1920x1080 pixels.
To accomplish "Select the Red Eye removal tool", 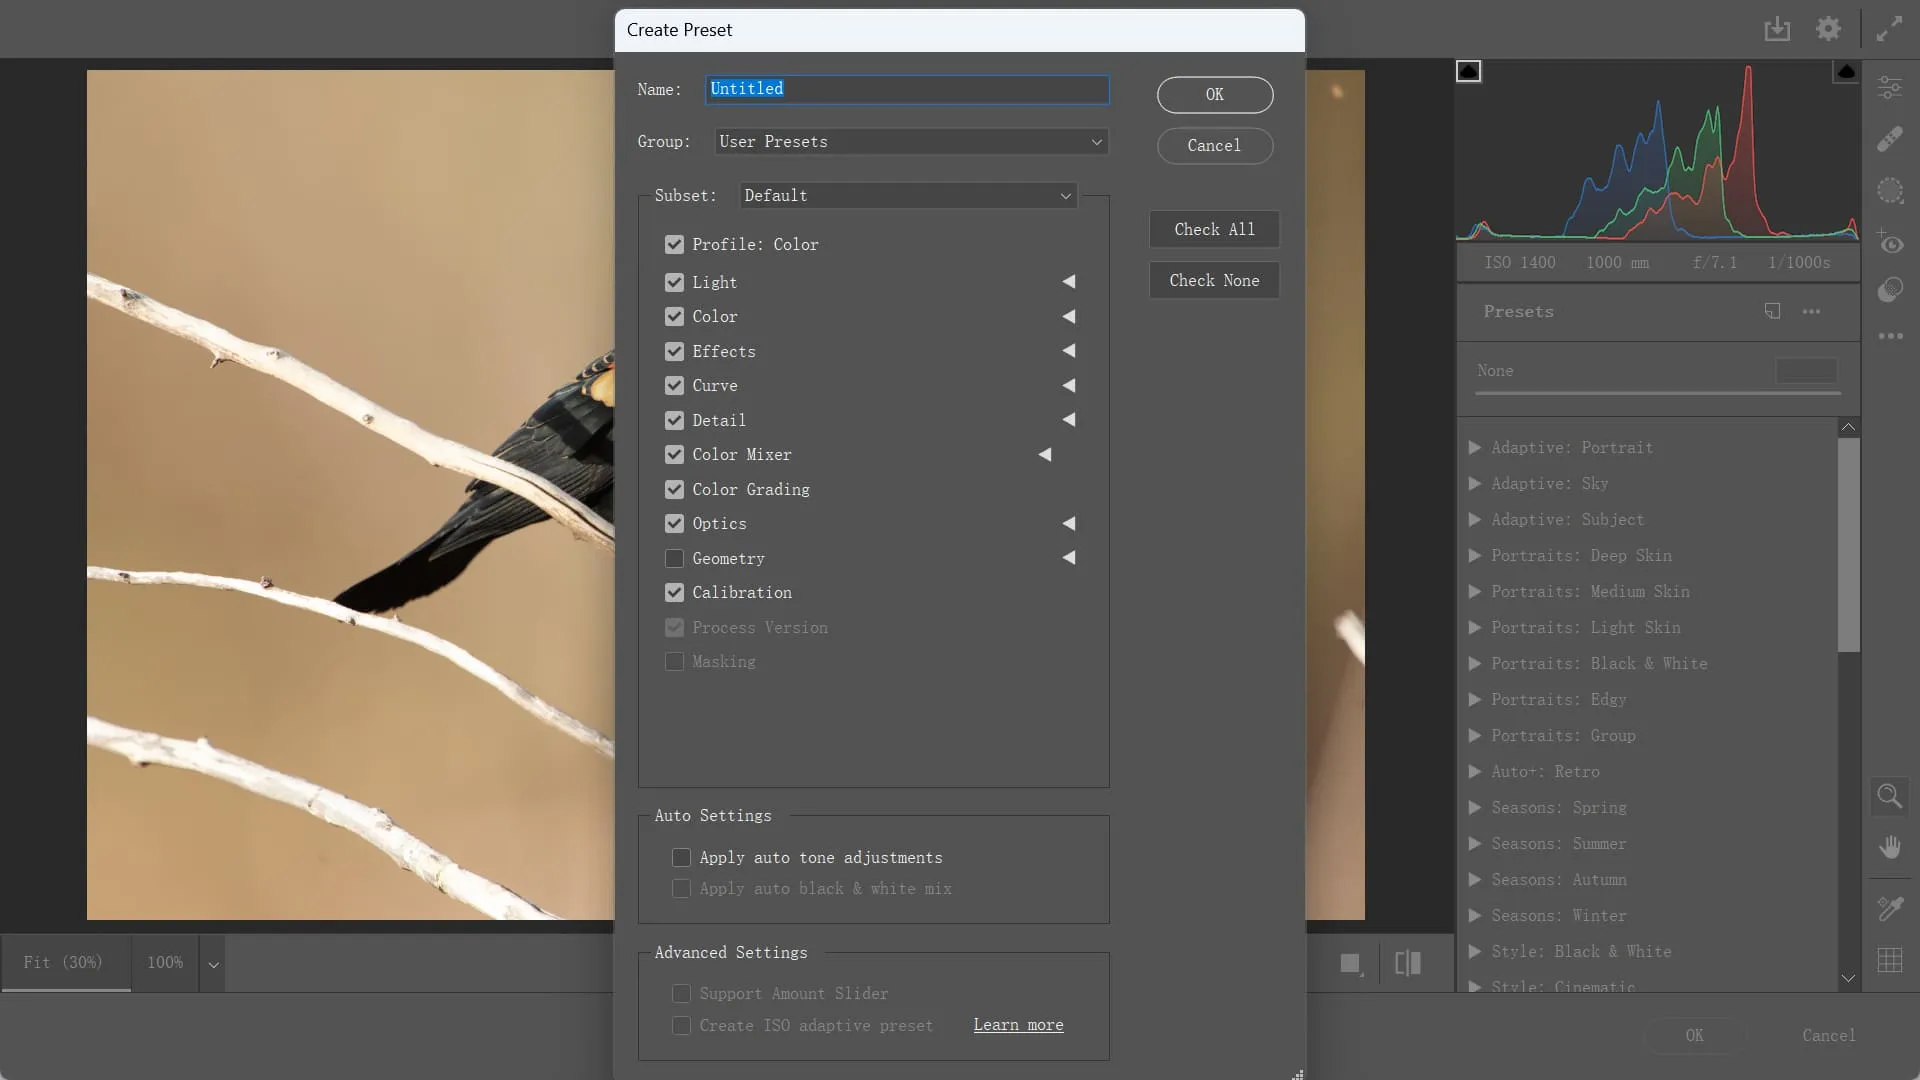I will pos(1889,243).
